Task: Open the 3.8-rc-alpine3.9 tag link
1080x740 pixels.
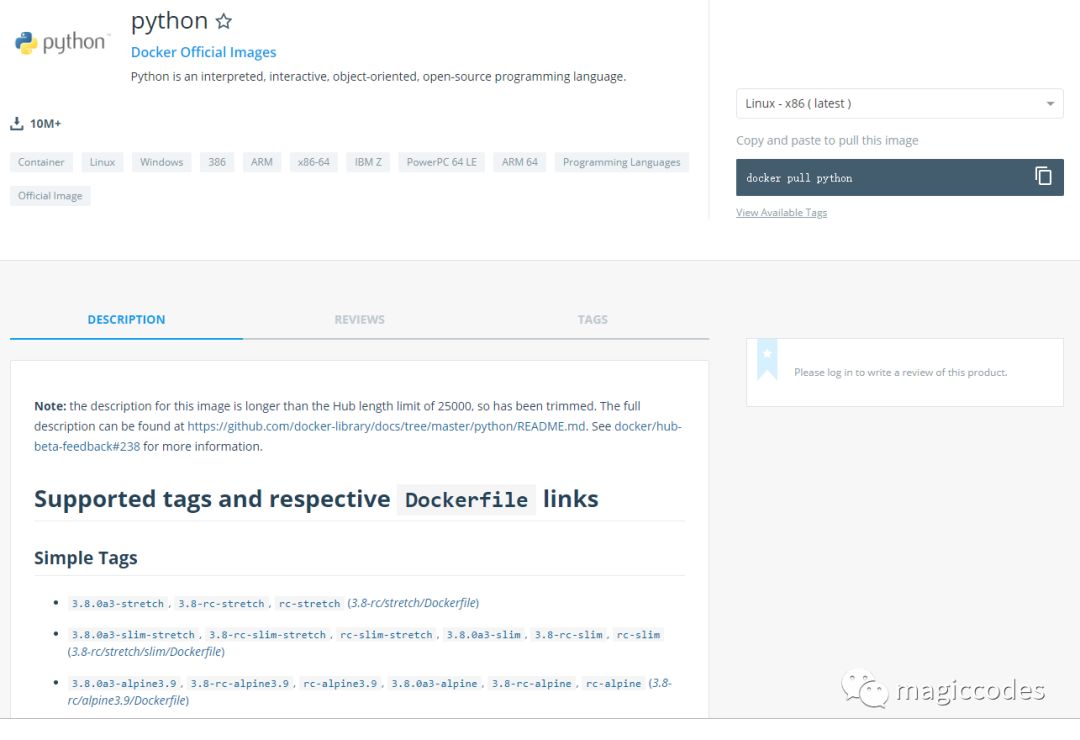Action: pos(240,684)
